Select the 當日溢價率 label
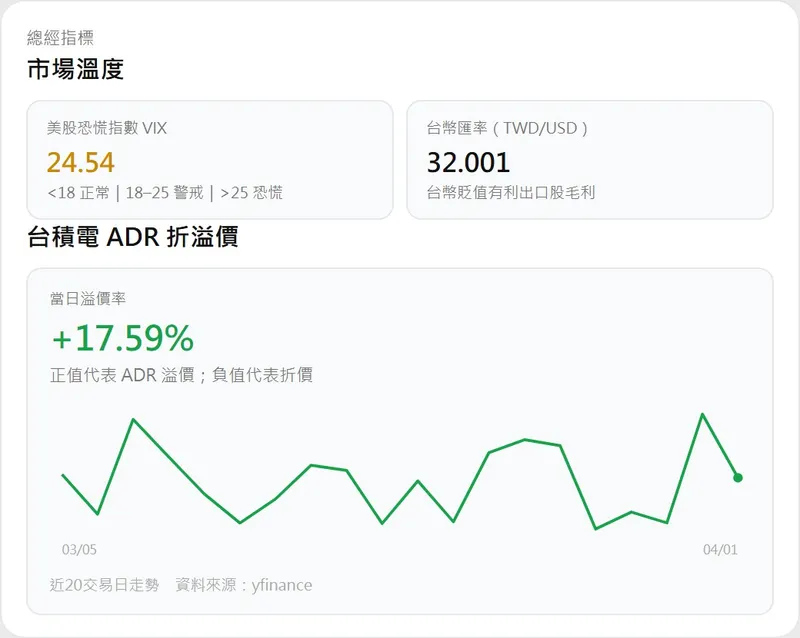This screenshot has width=800, height=638. pos(88,299)
